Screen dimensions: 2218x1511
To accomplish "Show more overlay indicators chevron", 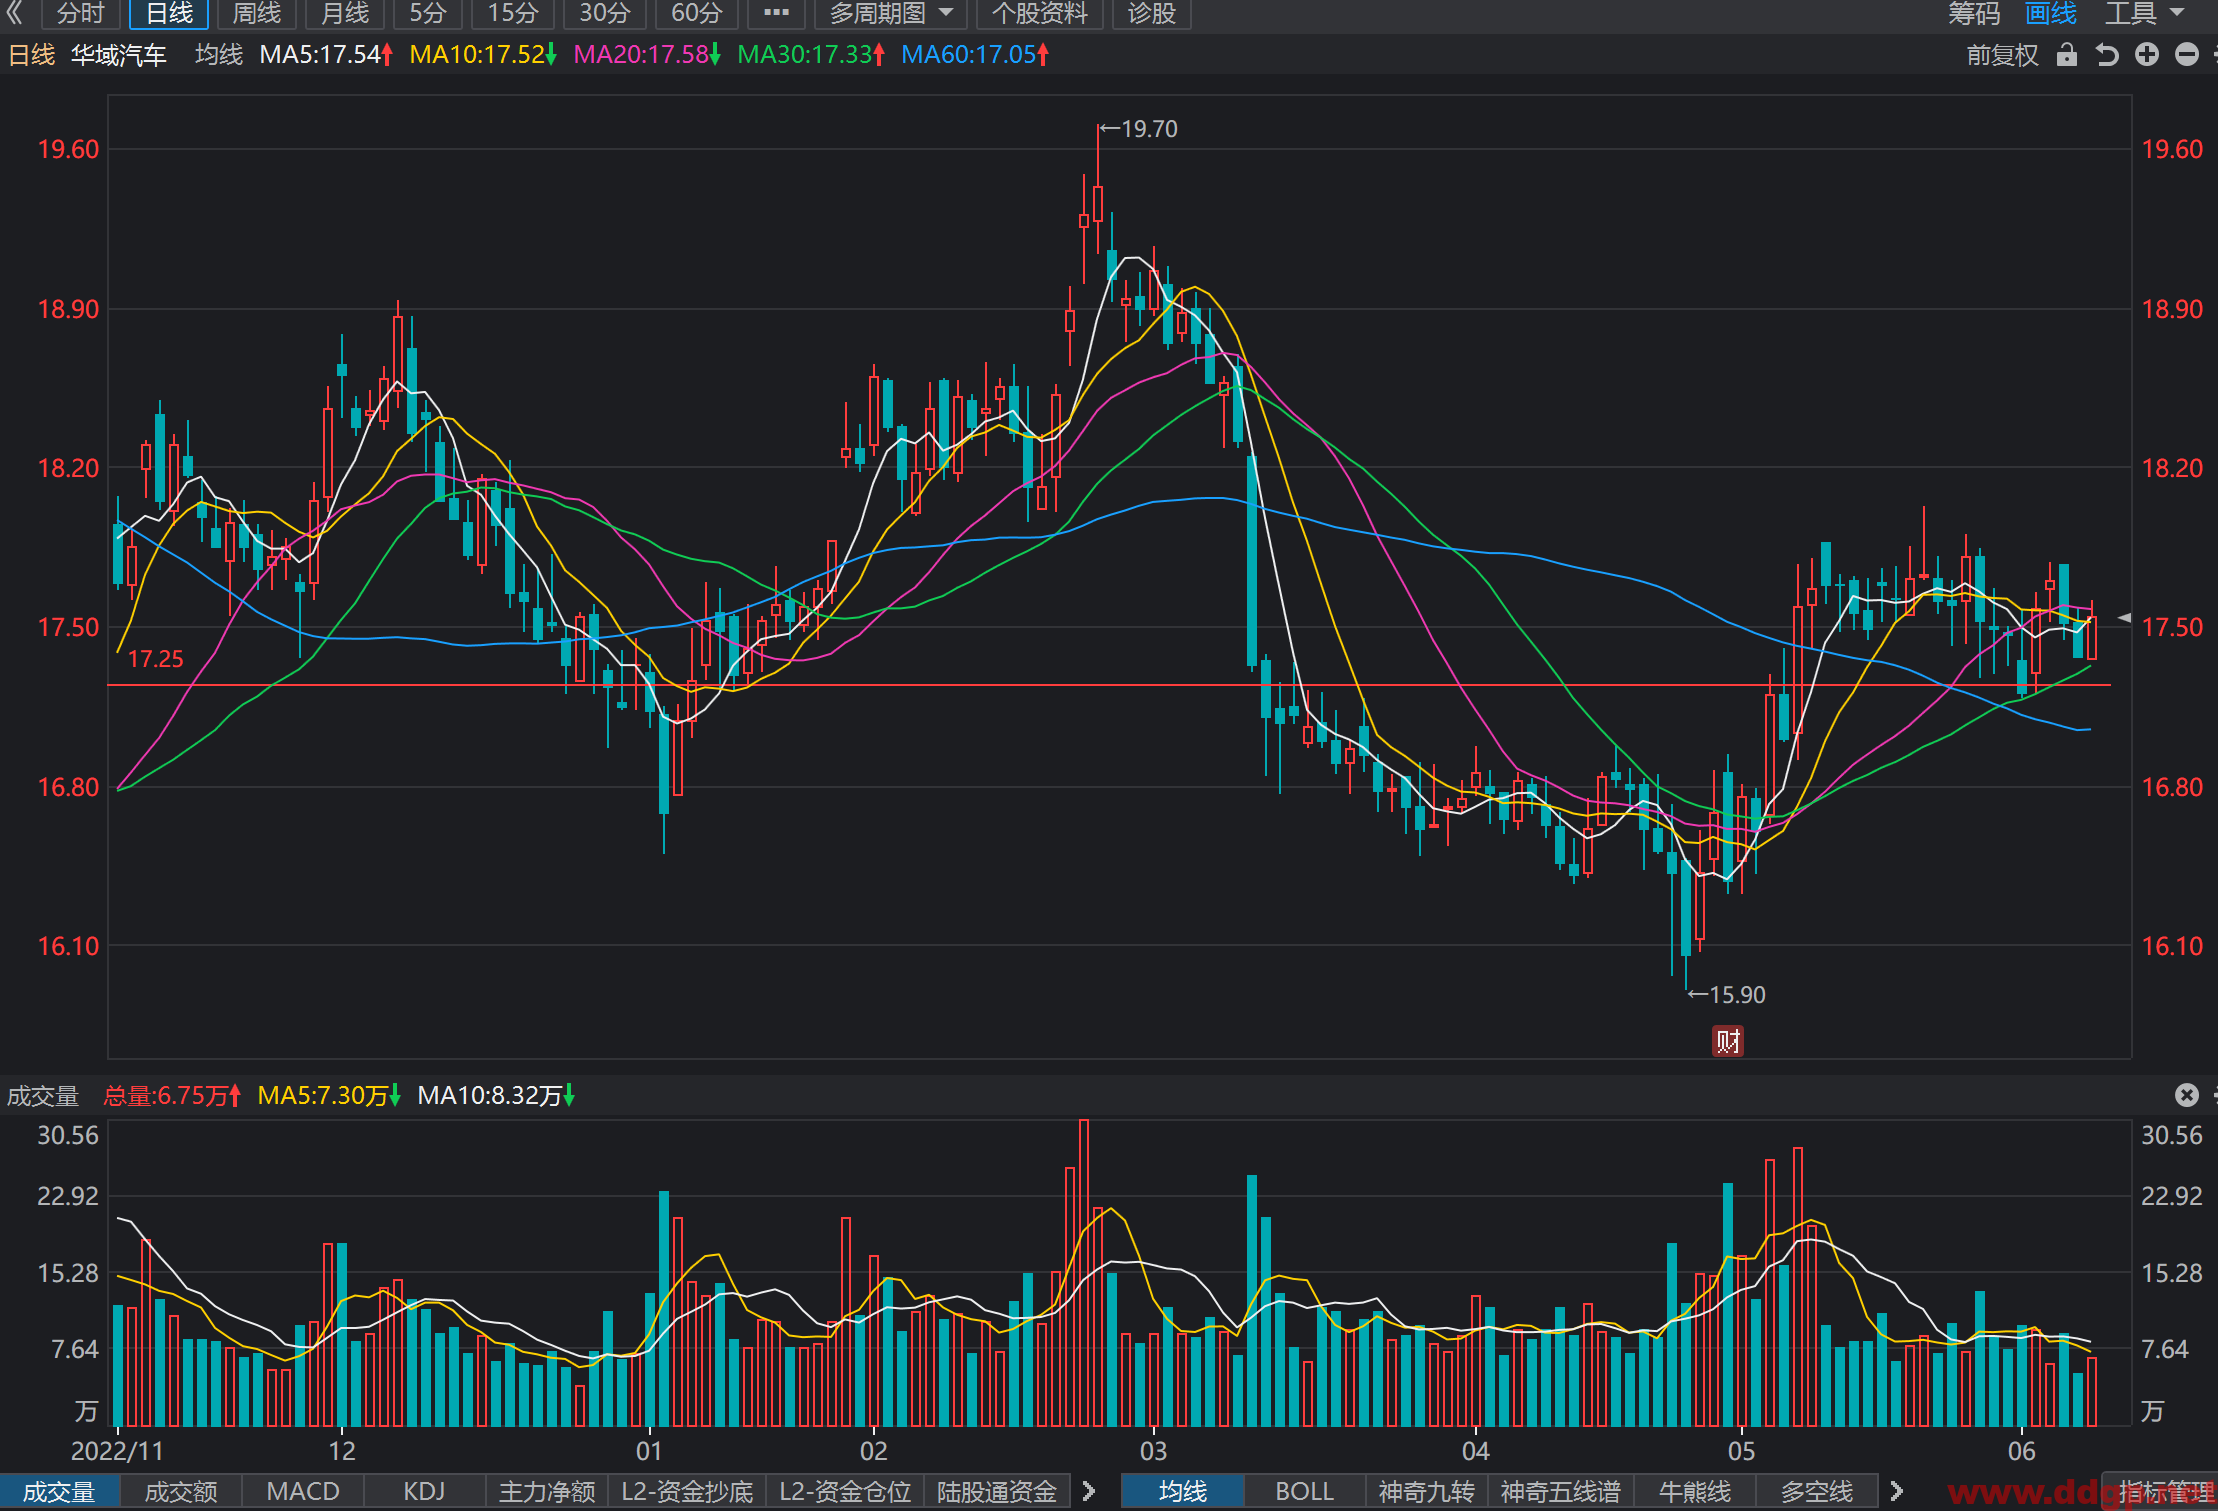I will coord(1896,1491).
